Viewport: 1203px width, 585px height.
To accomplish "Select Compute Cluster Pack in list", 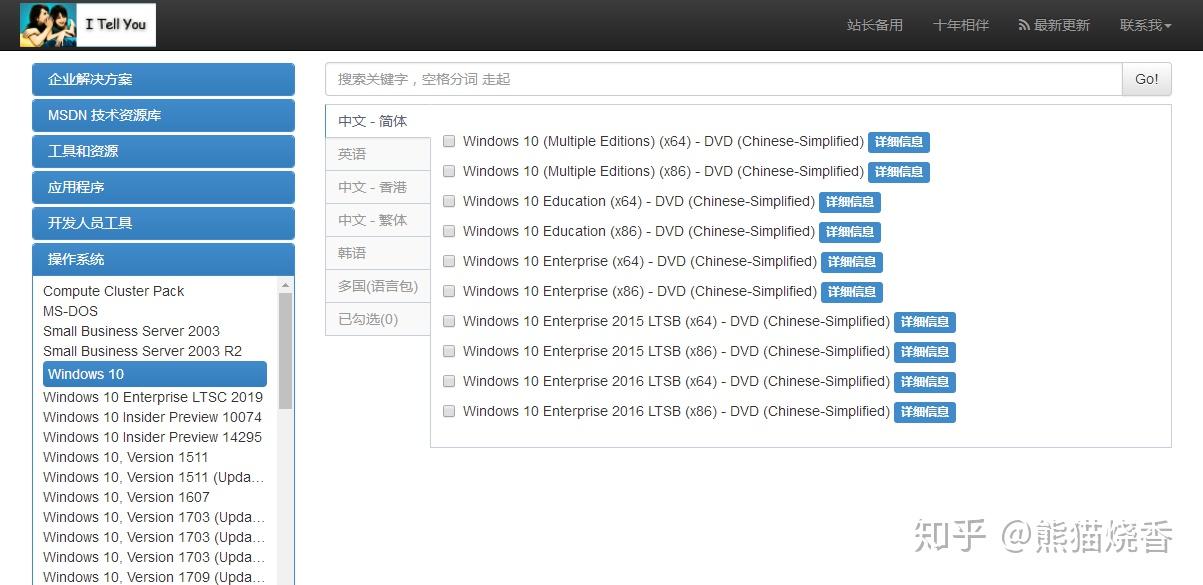I will (114, 291).
